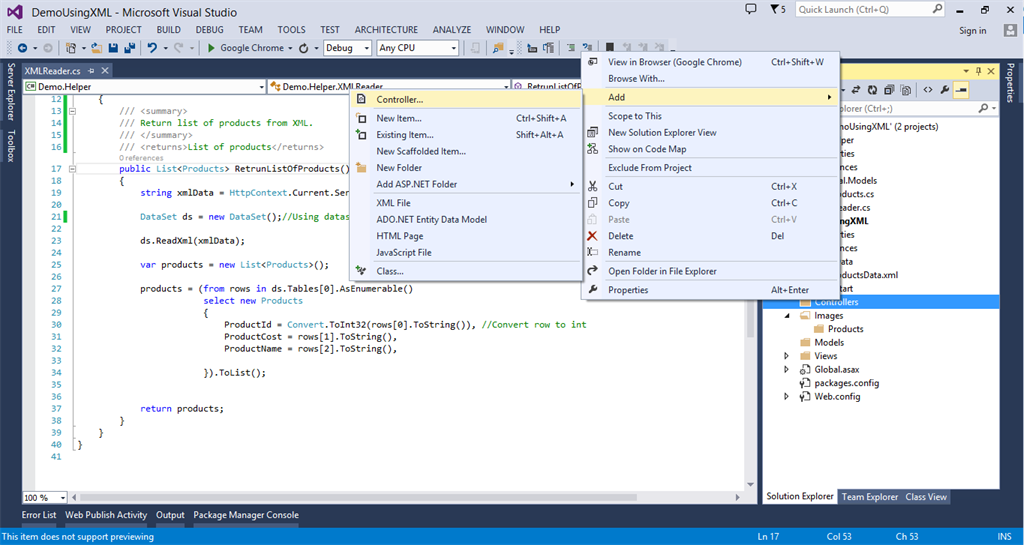Toggle auto-hide pin on Solution Explorer panel

pos(978,71)
